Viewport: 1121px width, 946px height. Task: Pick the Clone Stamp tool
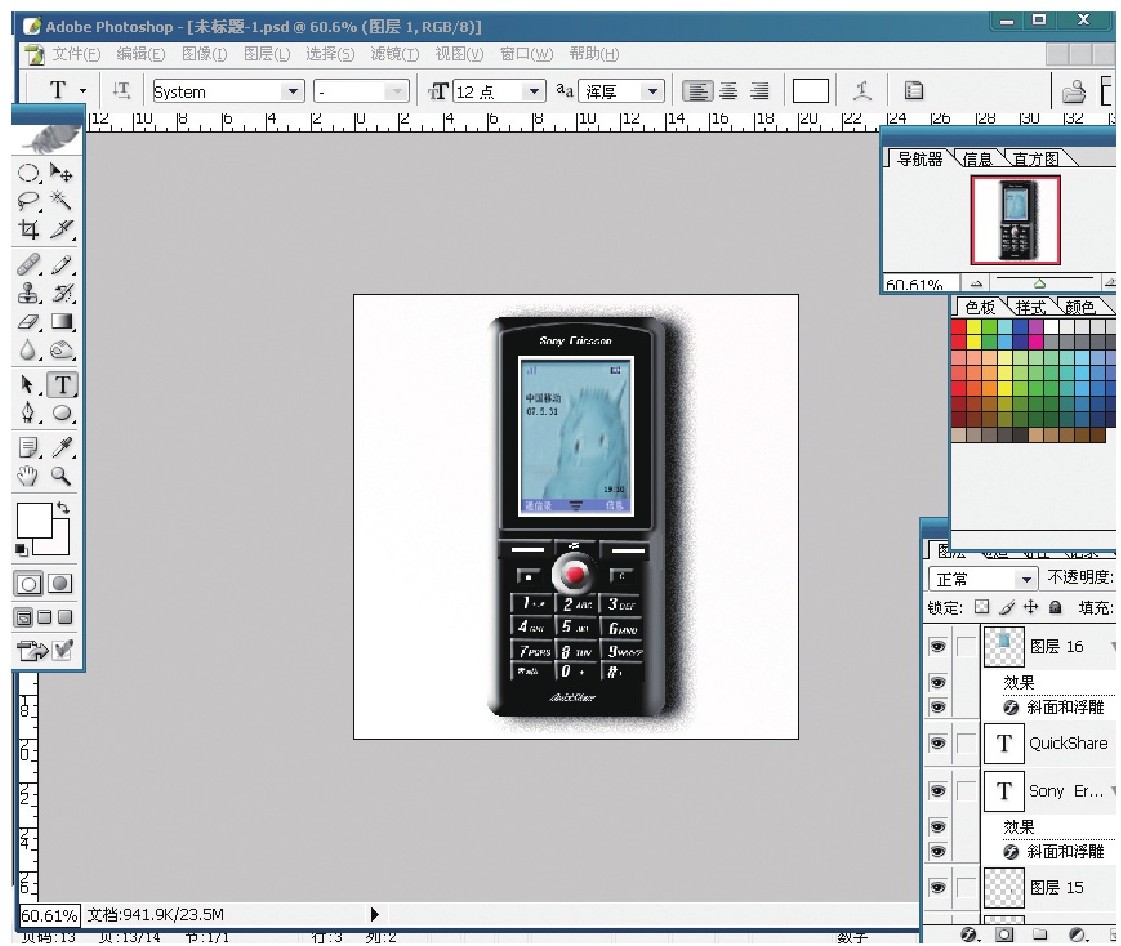point(29,292)
